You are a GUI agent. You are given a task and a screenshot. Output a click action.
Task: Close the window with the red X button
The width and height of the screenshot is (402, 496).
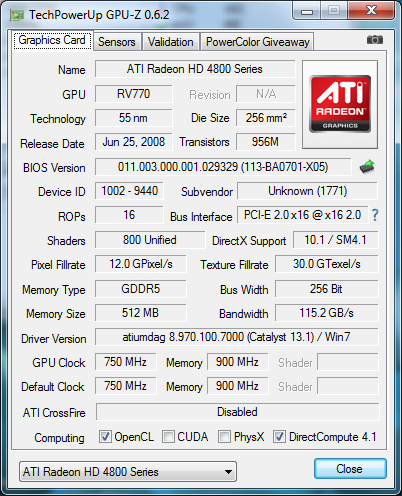(x=371, y=11)
